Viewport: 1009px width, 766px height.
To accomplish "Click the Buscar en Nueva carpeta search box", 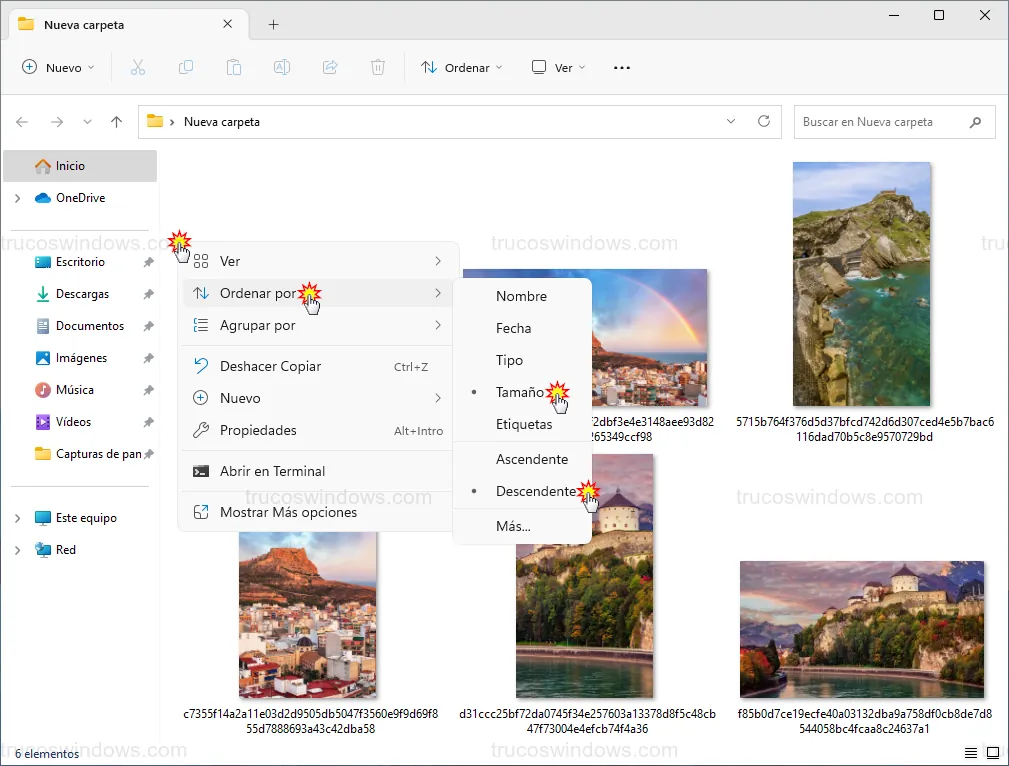I will tap(880, 122).
